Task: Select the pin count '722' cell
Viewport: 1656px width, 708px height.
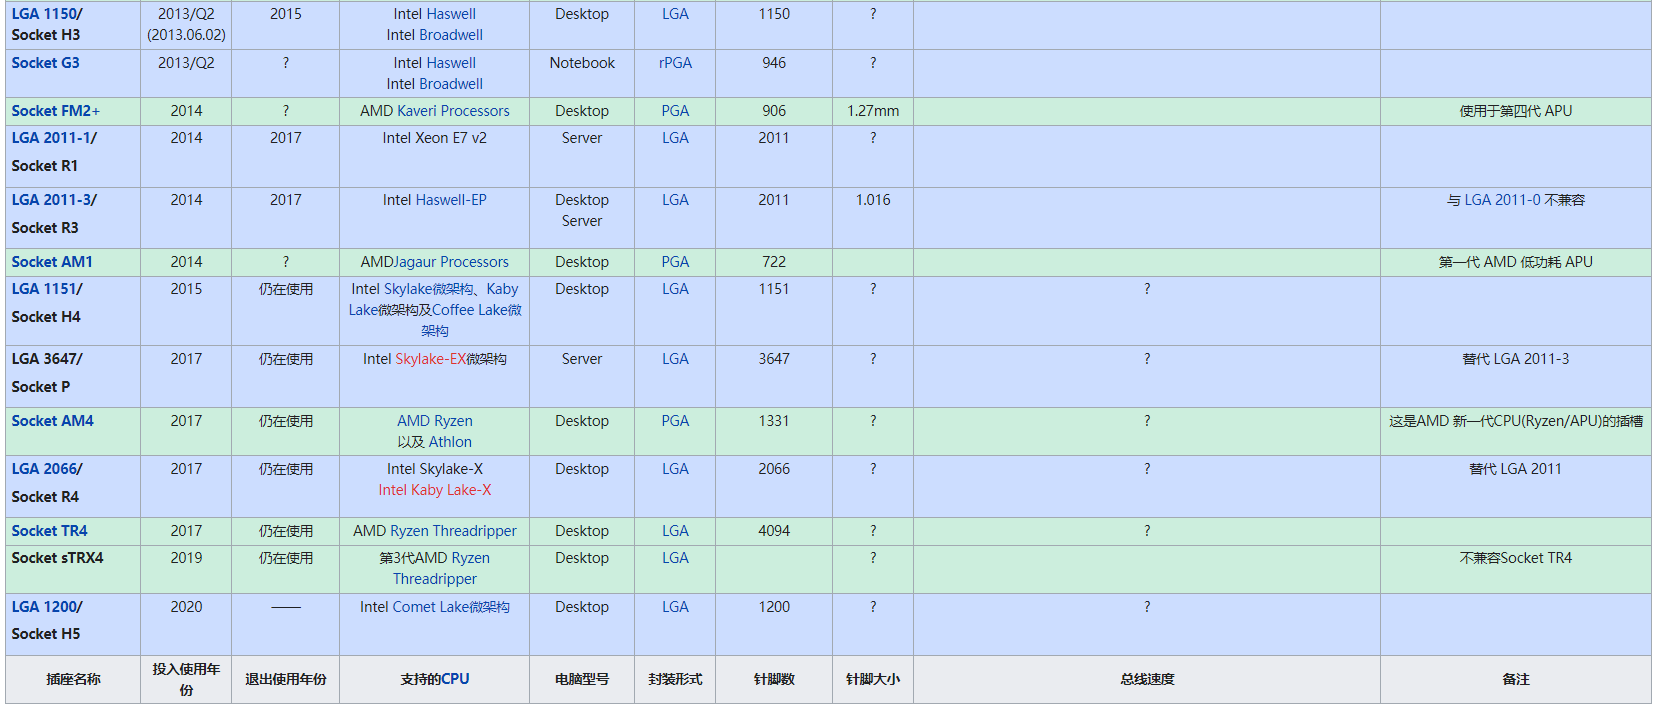Action: 774,262
